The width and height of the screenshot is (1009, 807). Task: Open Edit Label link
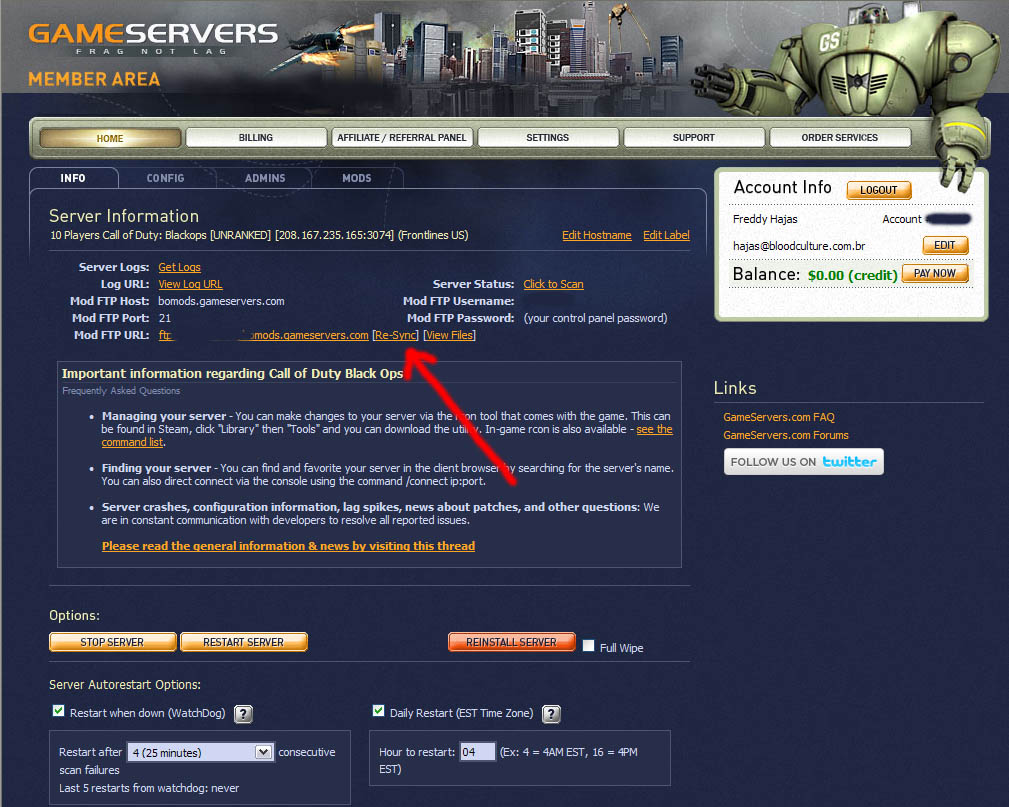pos(666,236)
